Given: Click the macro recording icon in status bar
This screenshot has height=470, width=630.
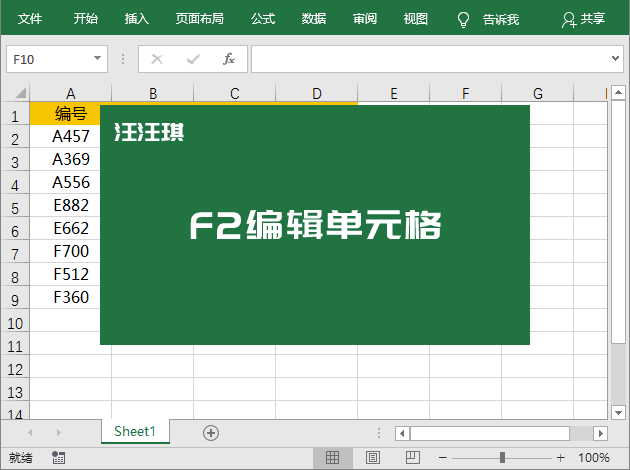Looking at the screenshot, I should 59,458.
